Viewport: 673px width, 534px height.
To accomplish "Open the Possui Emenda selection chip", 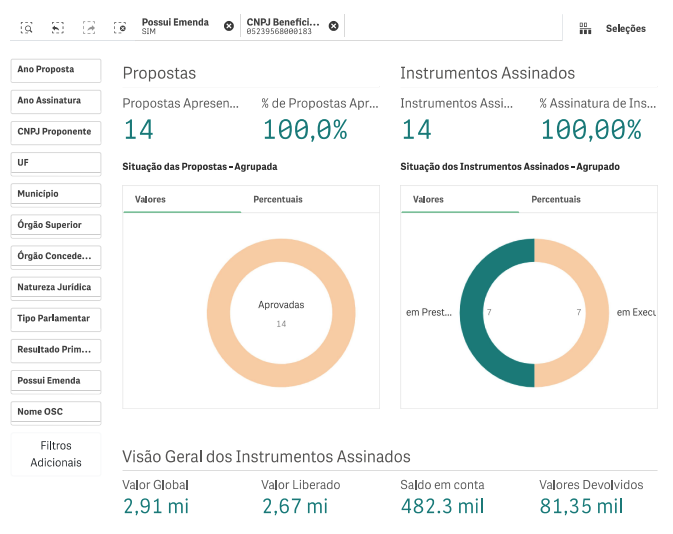I will coord(176,26).
